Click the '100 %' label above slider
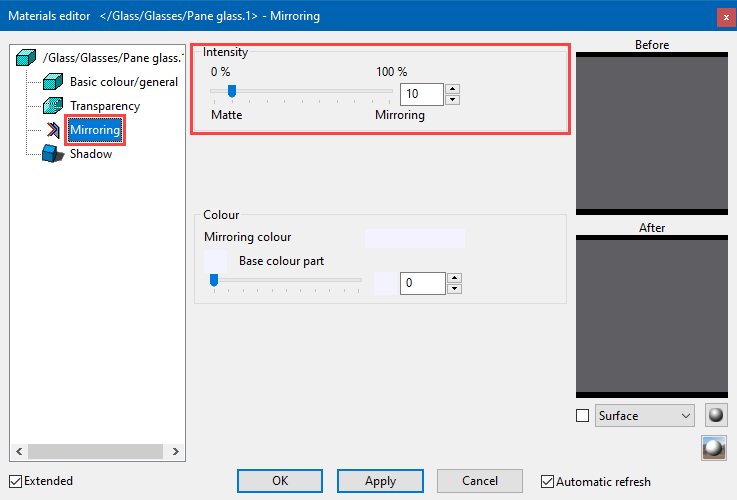 pyautogui.click(x=392, y=72)
